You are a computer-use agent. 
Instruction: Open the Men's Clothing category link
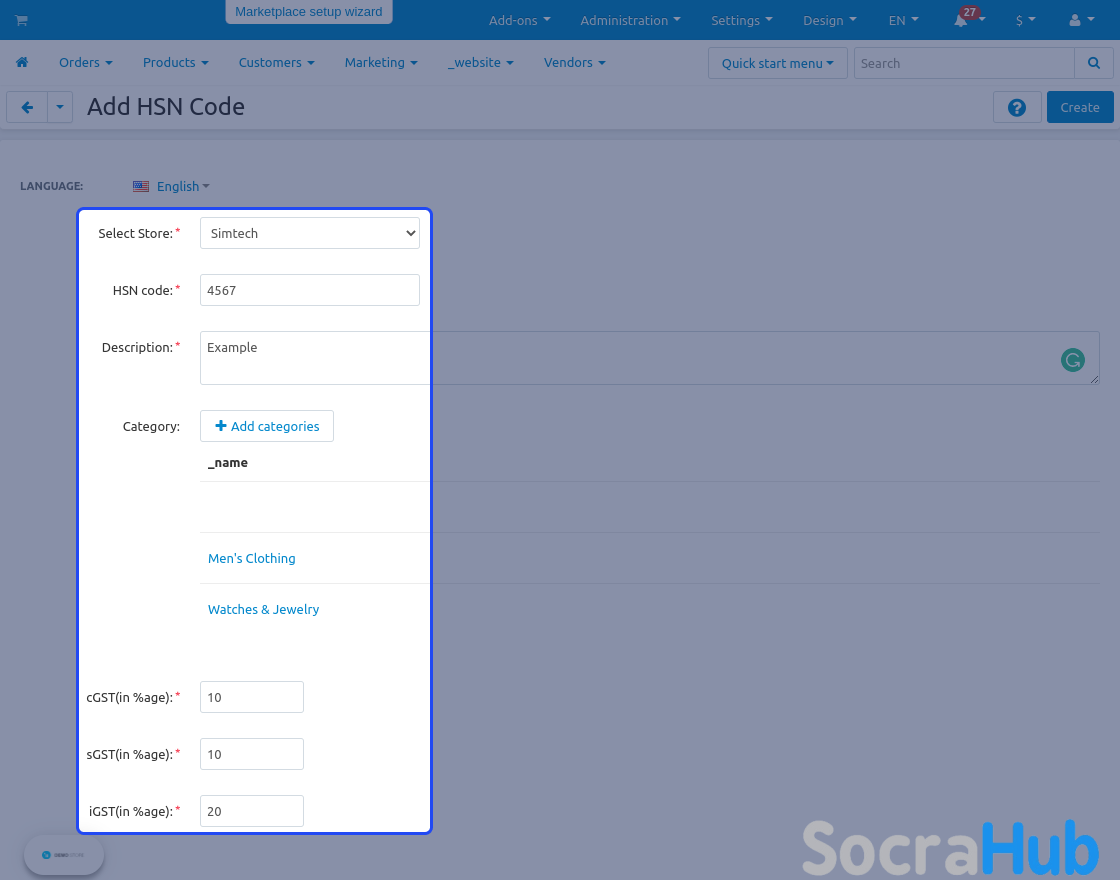click(x=252, y=558)
